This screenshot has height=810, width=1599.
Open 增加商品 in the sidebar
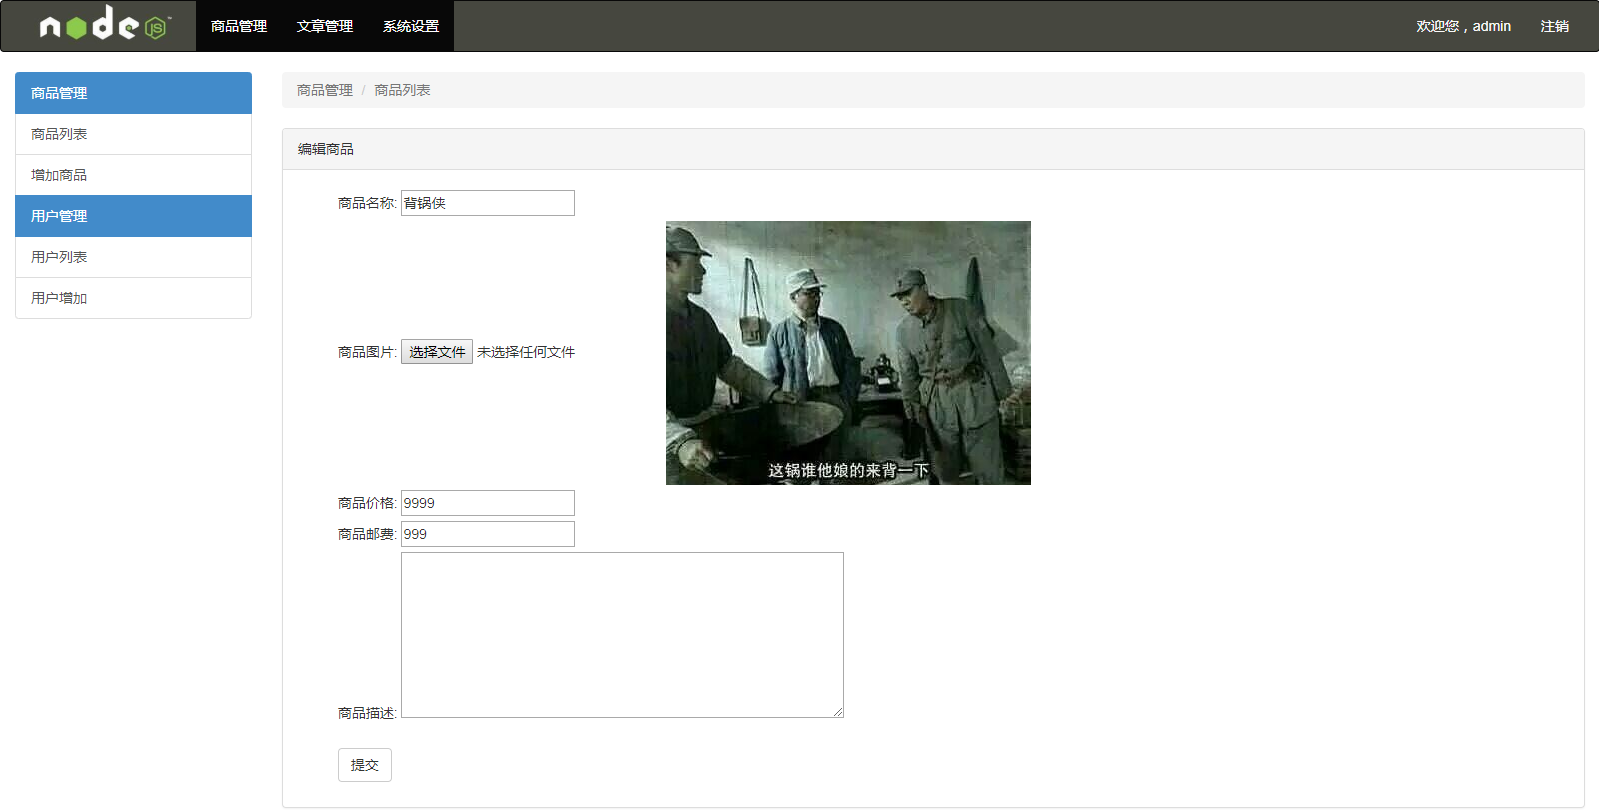click(133, 175)
